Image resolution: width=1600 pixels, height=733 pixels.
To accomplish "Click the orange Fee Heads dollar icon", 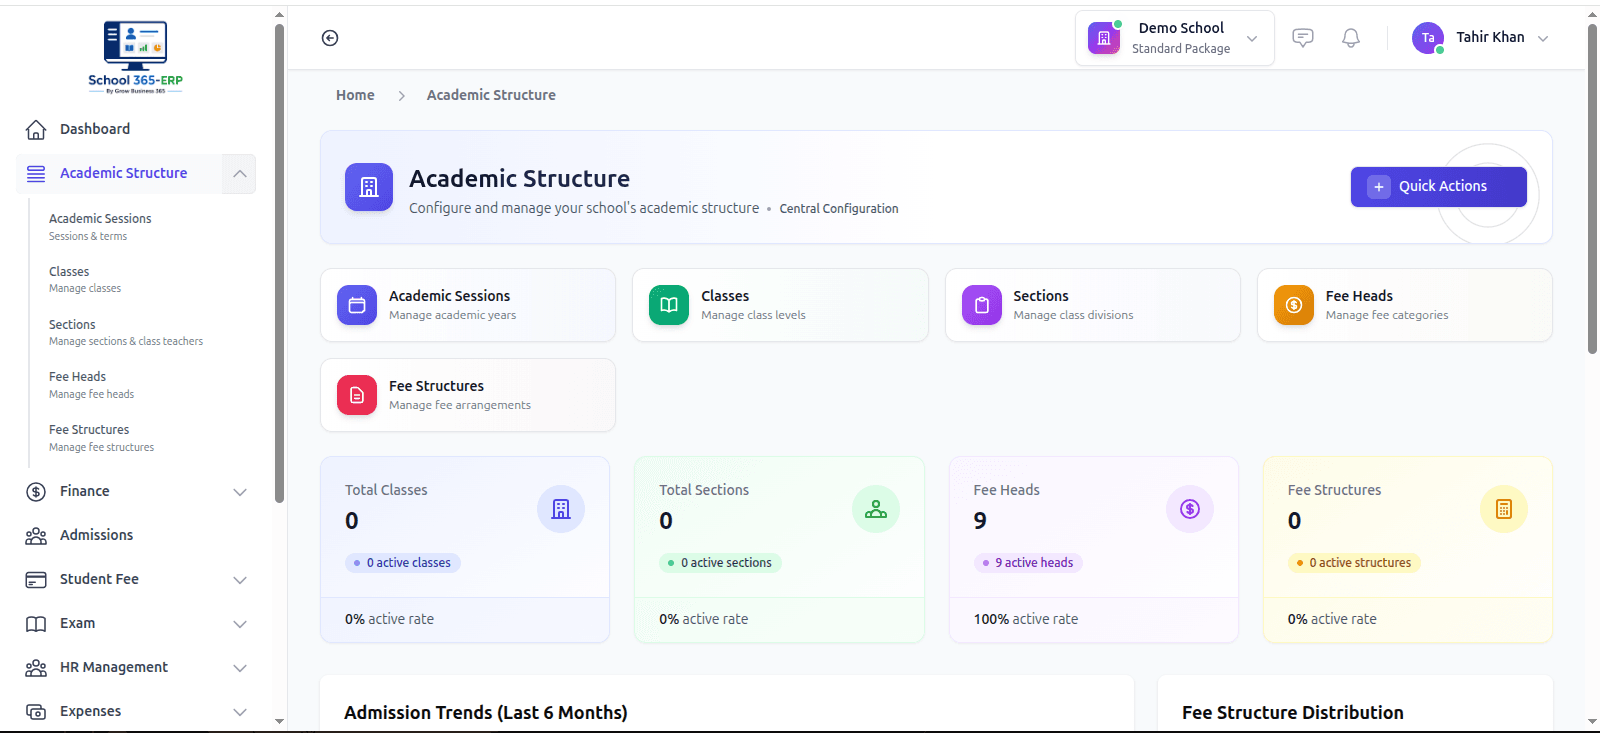I will pos(1294,305).
